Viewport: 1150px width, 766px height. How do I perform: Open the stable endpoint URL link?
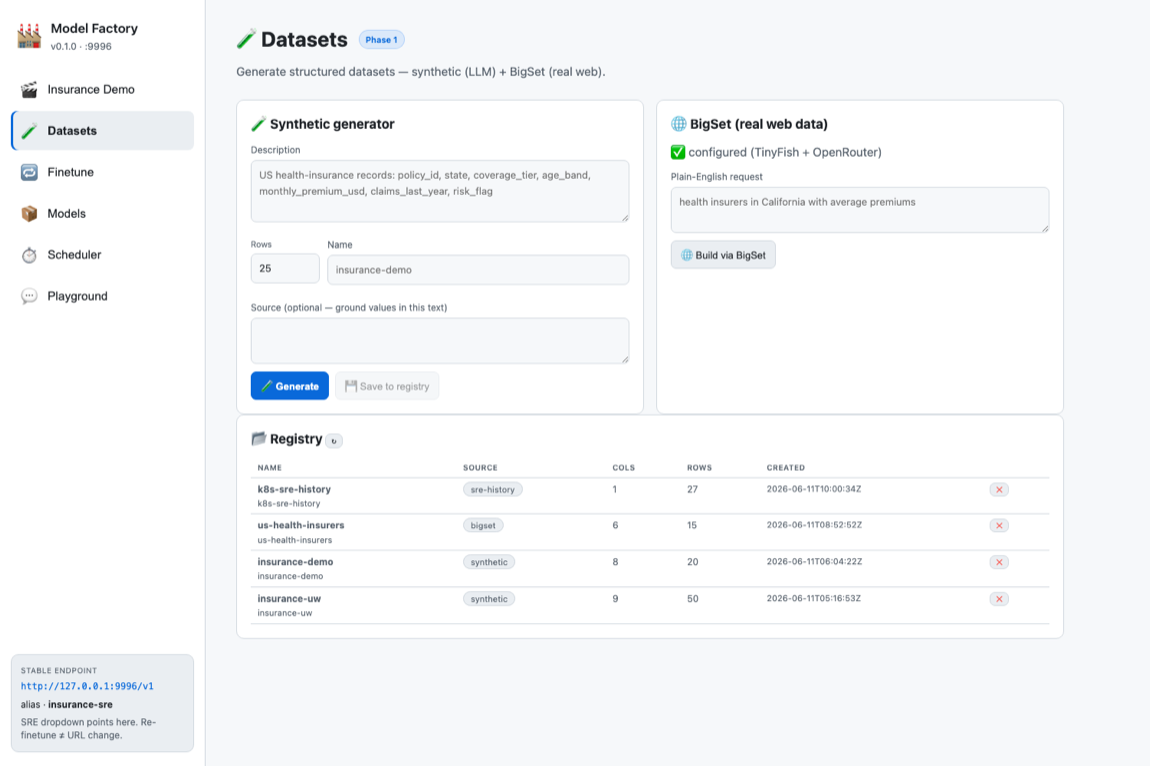[87, 686]
